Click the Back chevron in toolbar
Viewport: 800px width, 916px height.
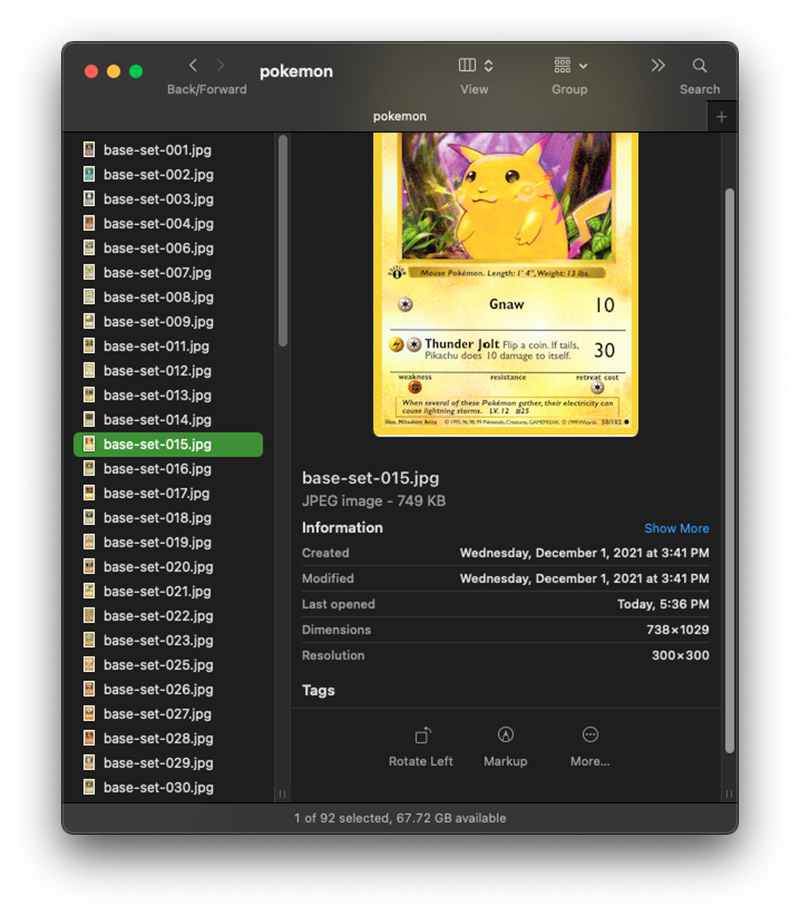pyautogui.click(x=193, y=65)
